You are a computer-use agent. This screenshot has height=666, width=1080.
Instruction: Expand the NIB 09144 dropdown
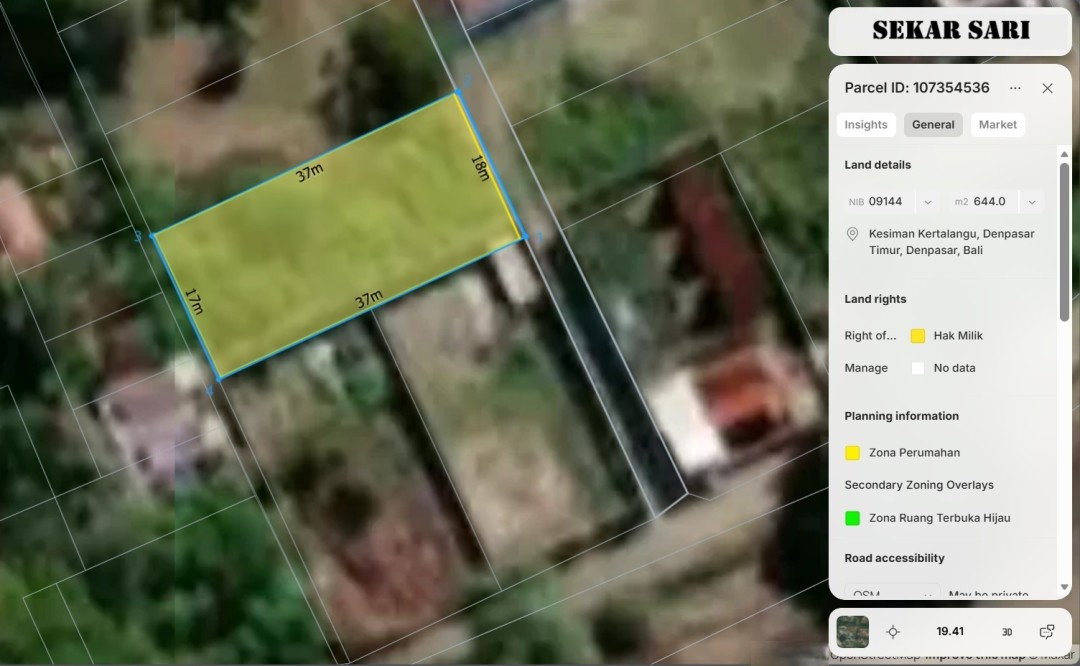click(927, 202)
